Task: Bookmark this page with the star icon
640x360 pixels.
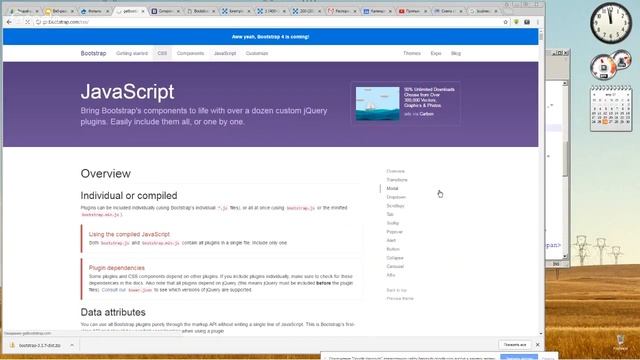Action: pos(505,22)
